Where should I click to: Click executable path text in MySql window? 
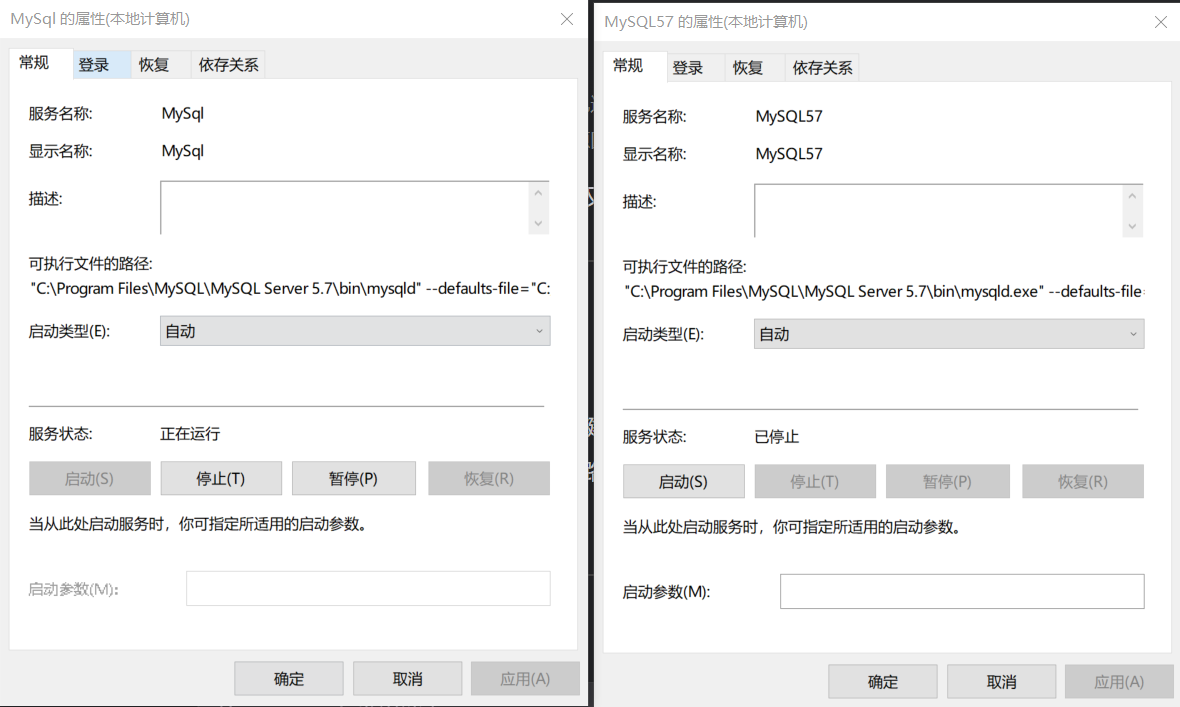tap(290, 288)
